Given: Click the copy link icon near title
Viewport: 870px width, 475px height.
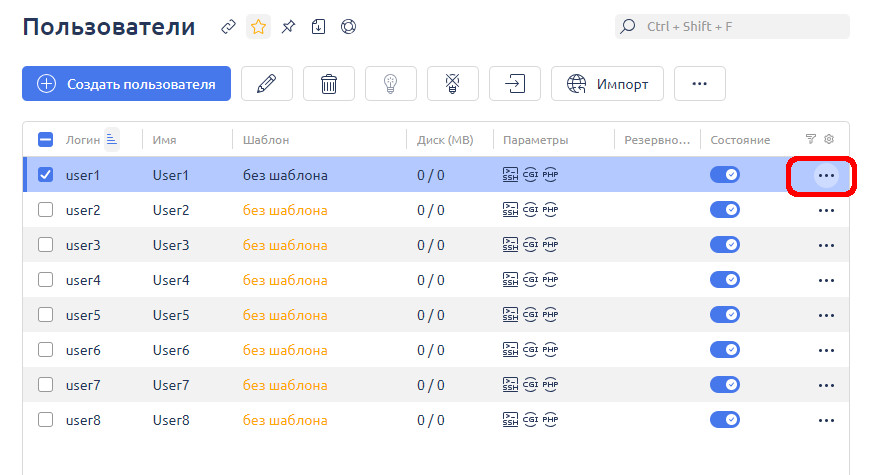Looking at the screenshot, I should tap(228, 27).
